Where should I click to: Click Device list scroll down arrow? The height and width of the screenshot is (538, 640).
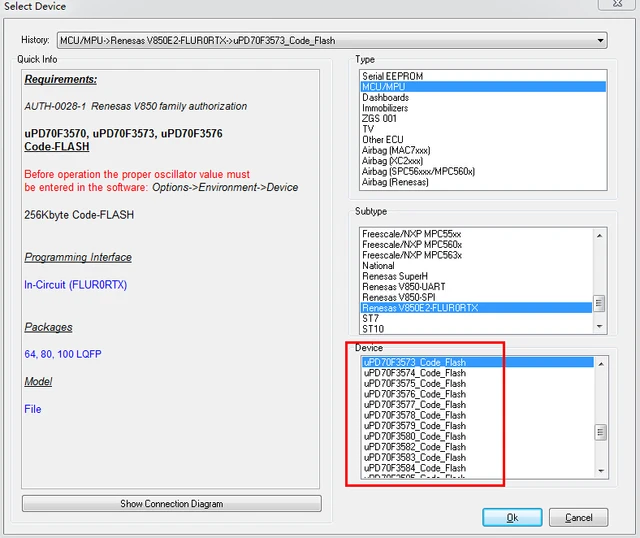click(601, 471)
